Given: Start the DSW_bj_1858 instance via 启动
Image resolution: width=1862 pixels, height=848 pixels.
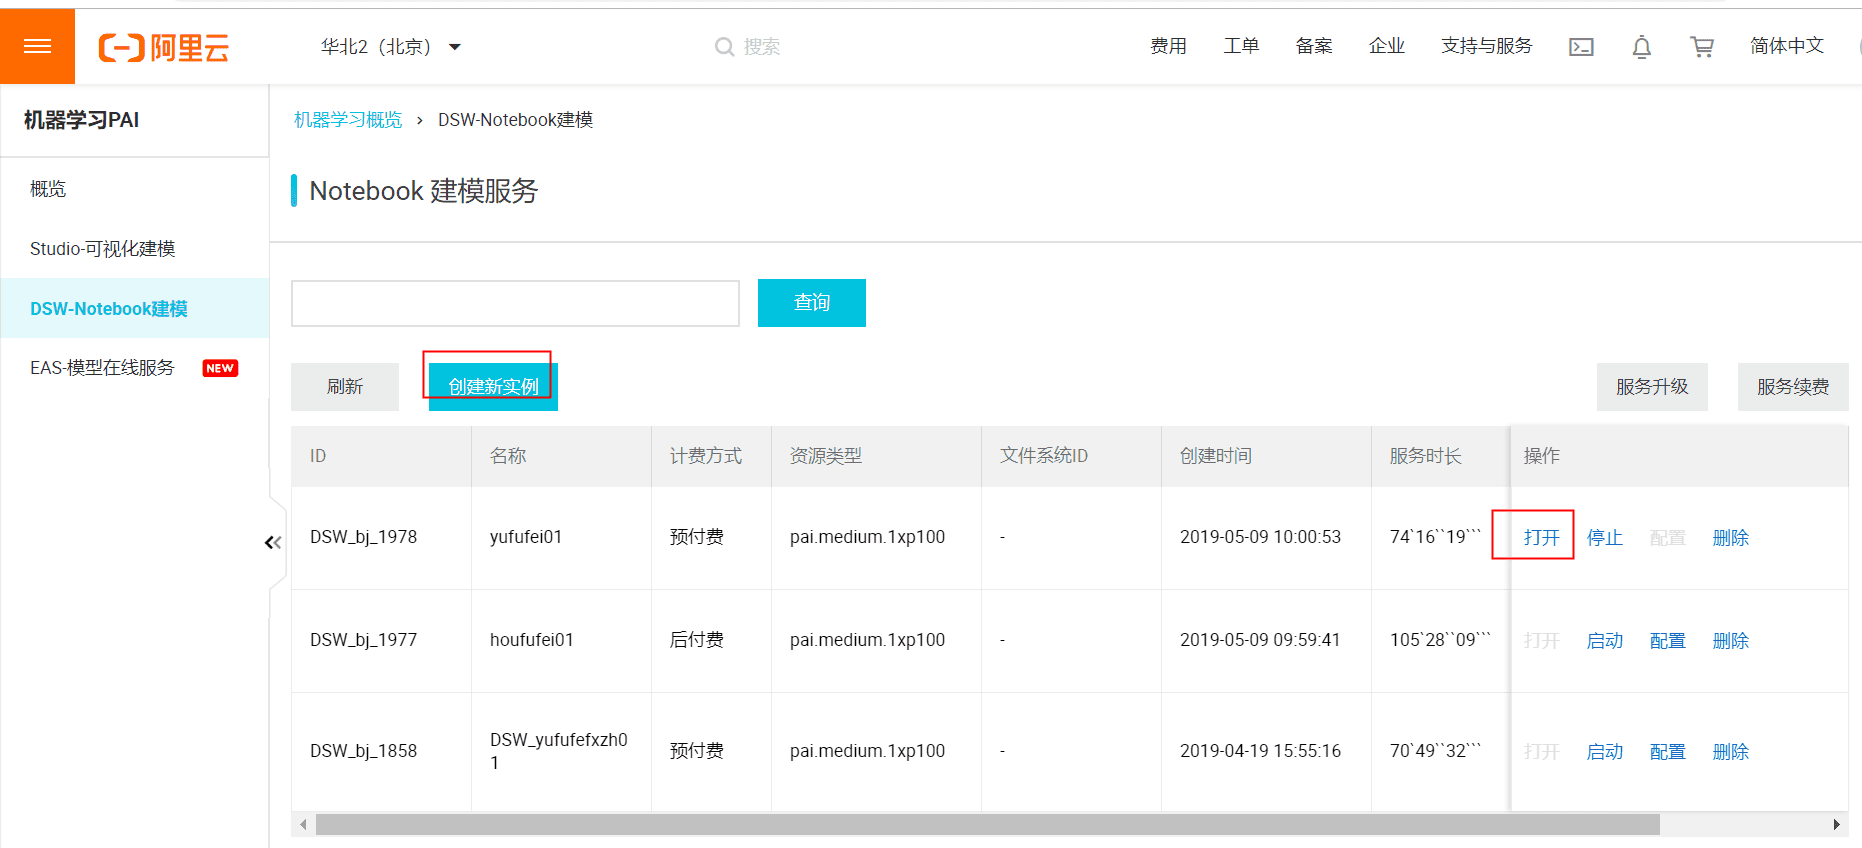Looking at the screenshot, I should click(x=1604, y=752).
